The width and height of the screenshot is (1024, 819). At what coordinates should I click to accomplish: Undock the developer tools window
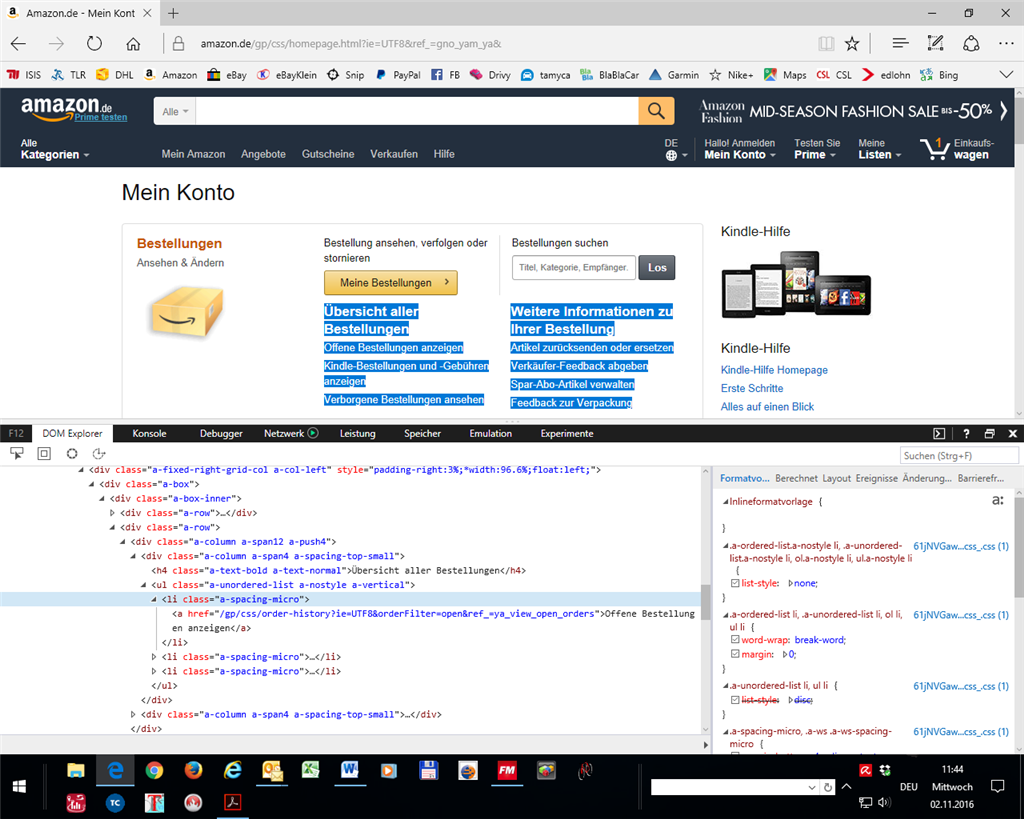pyautogui.click(x=990, y=434)
